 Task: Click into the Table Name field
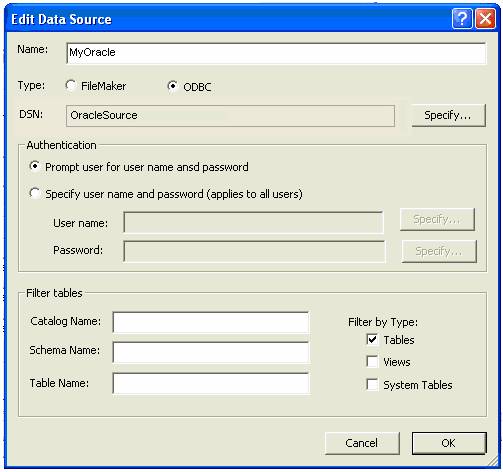(x=211, y=383)
